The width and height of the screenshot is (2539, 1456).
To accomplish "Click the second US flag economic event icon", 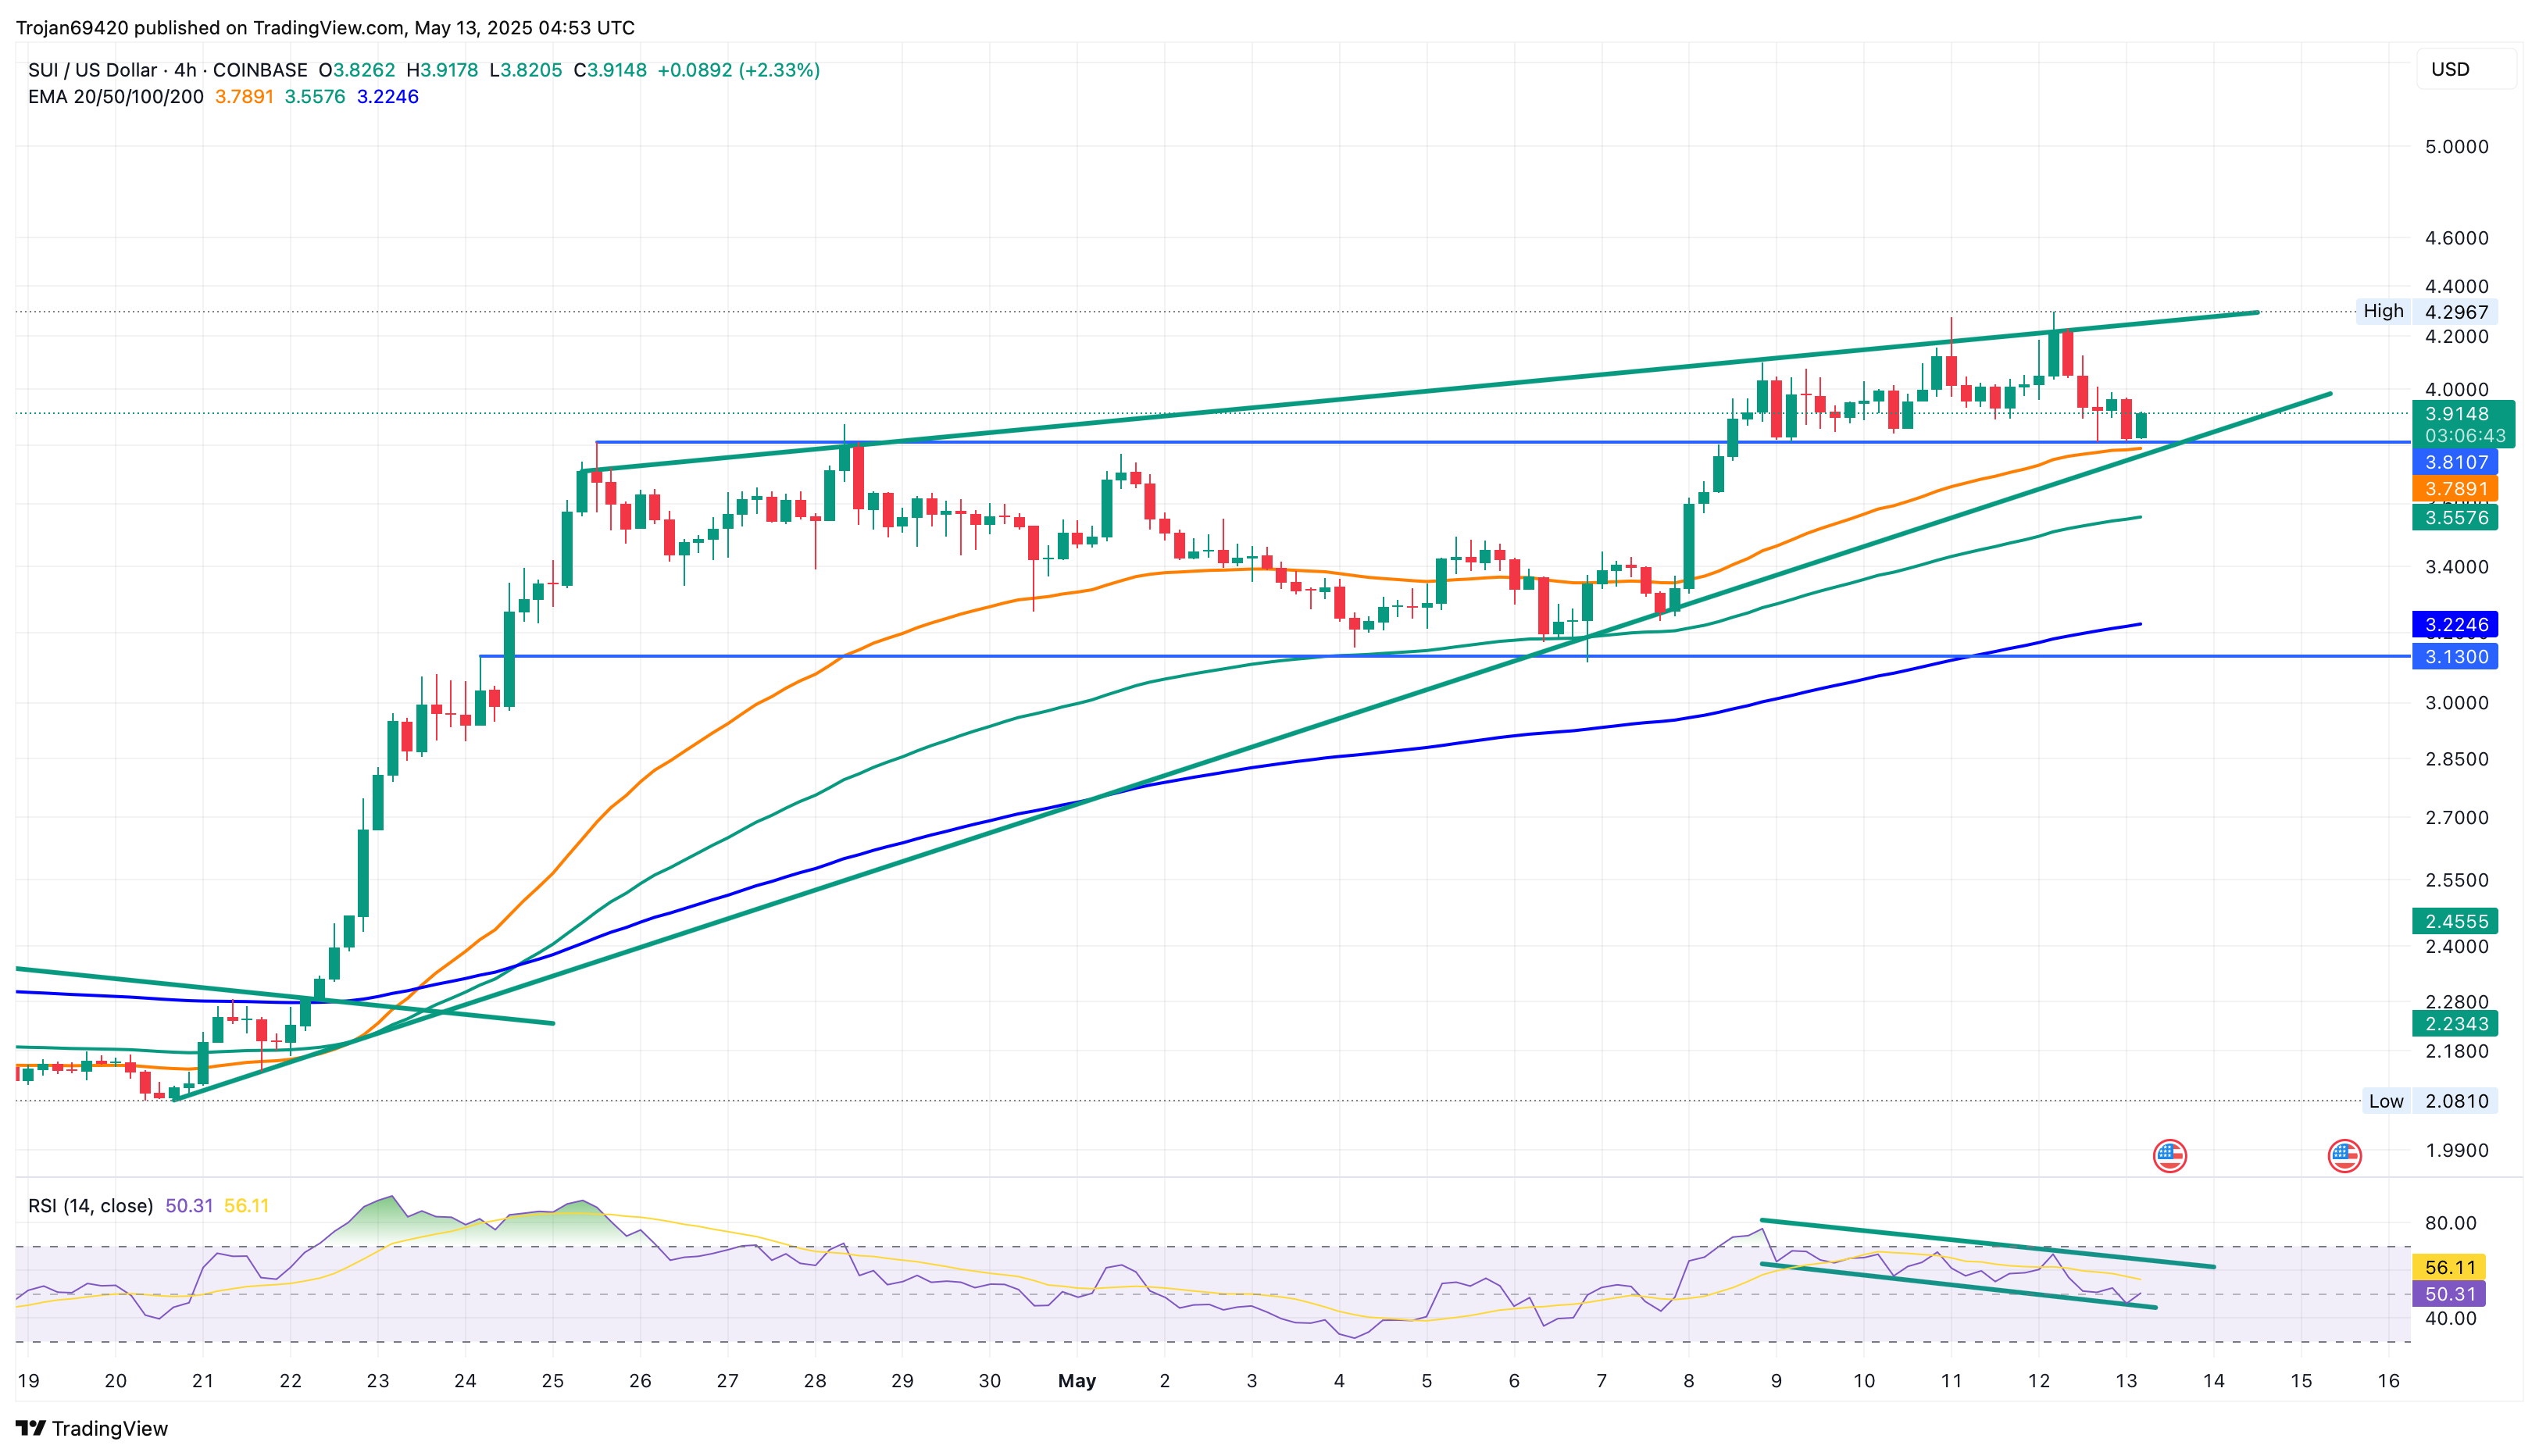I will 2344,1156.
